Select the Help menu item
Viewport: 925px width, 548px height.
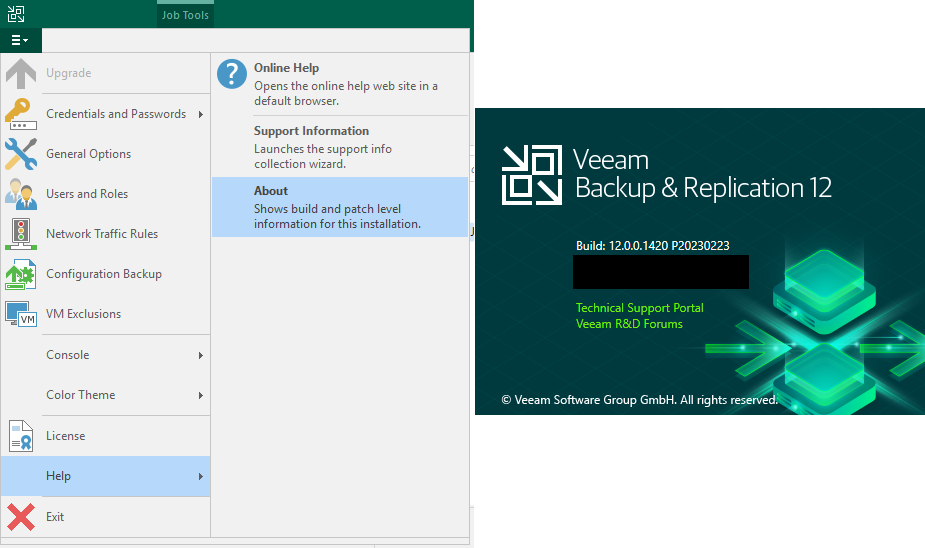pyautogui.click(x=106, y=476)
